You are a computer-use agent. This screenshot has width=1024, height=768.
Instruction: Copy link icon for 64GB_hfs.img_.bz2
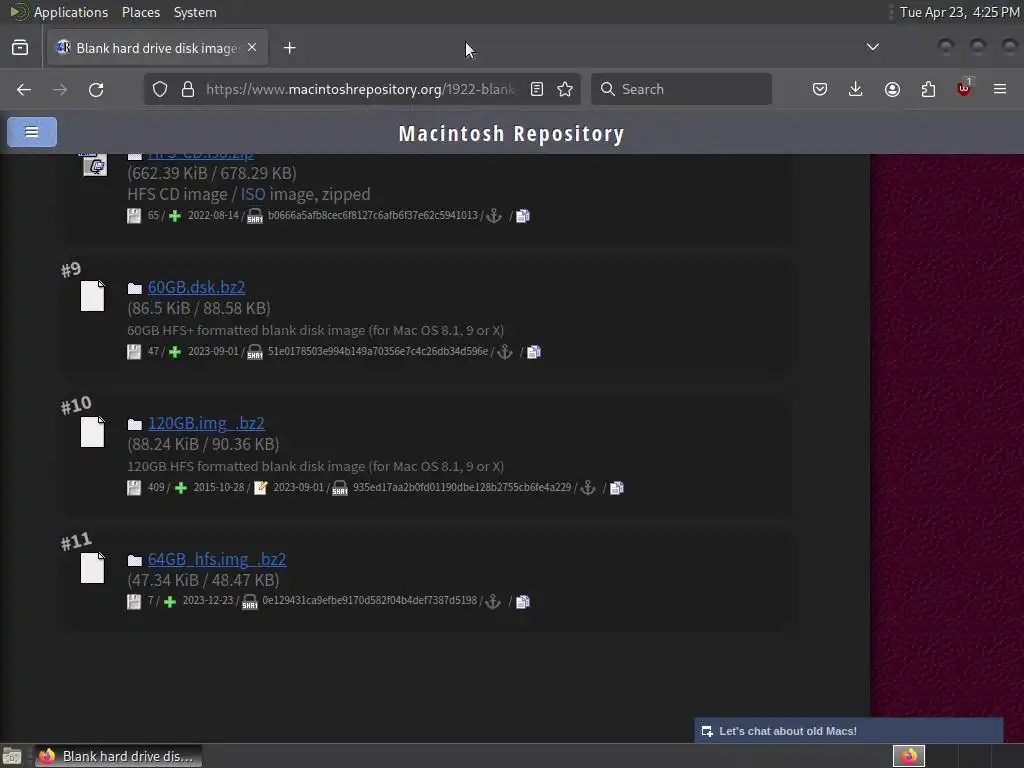click(x=522, y=601)
